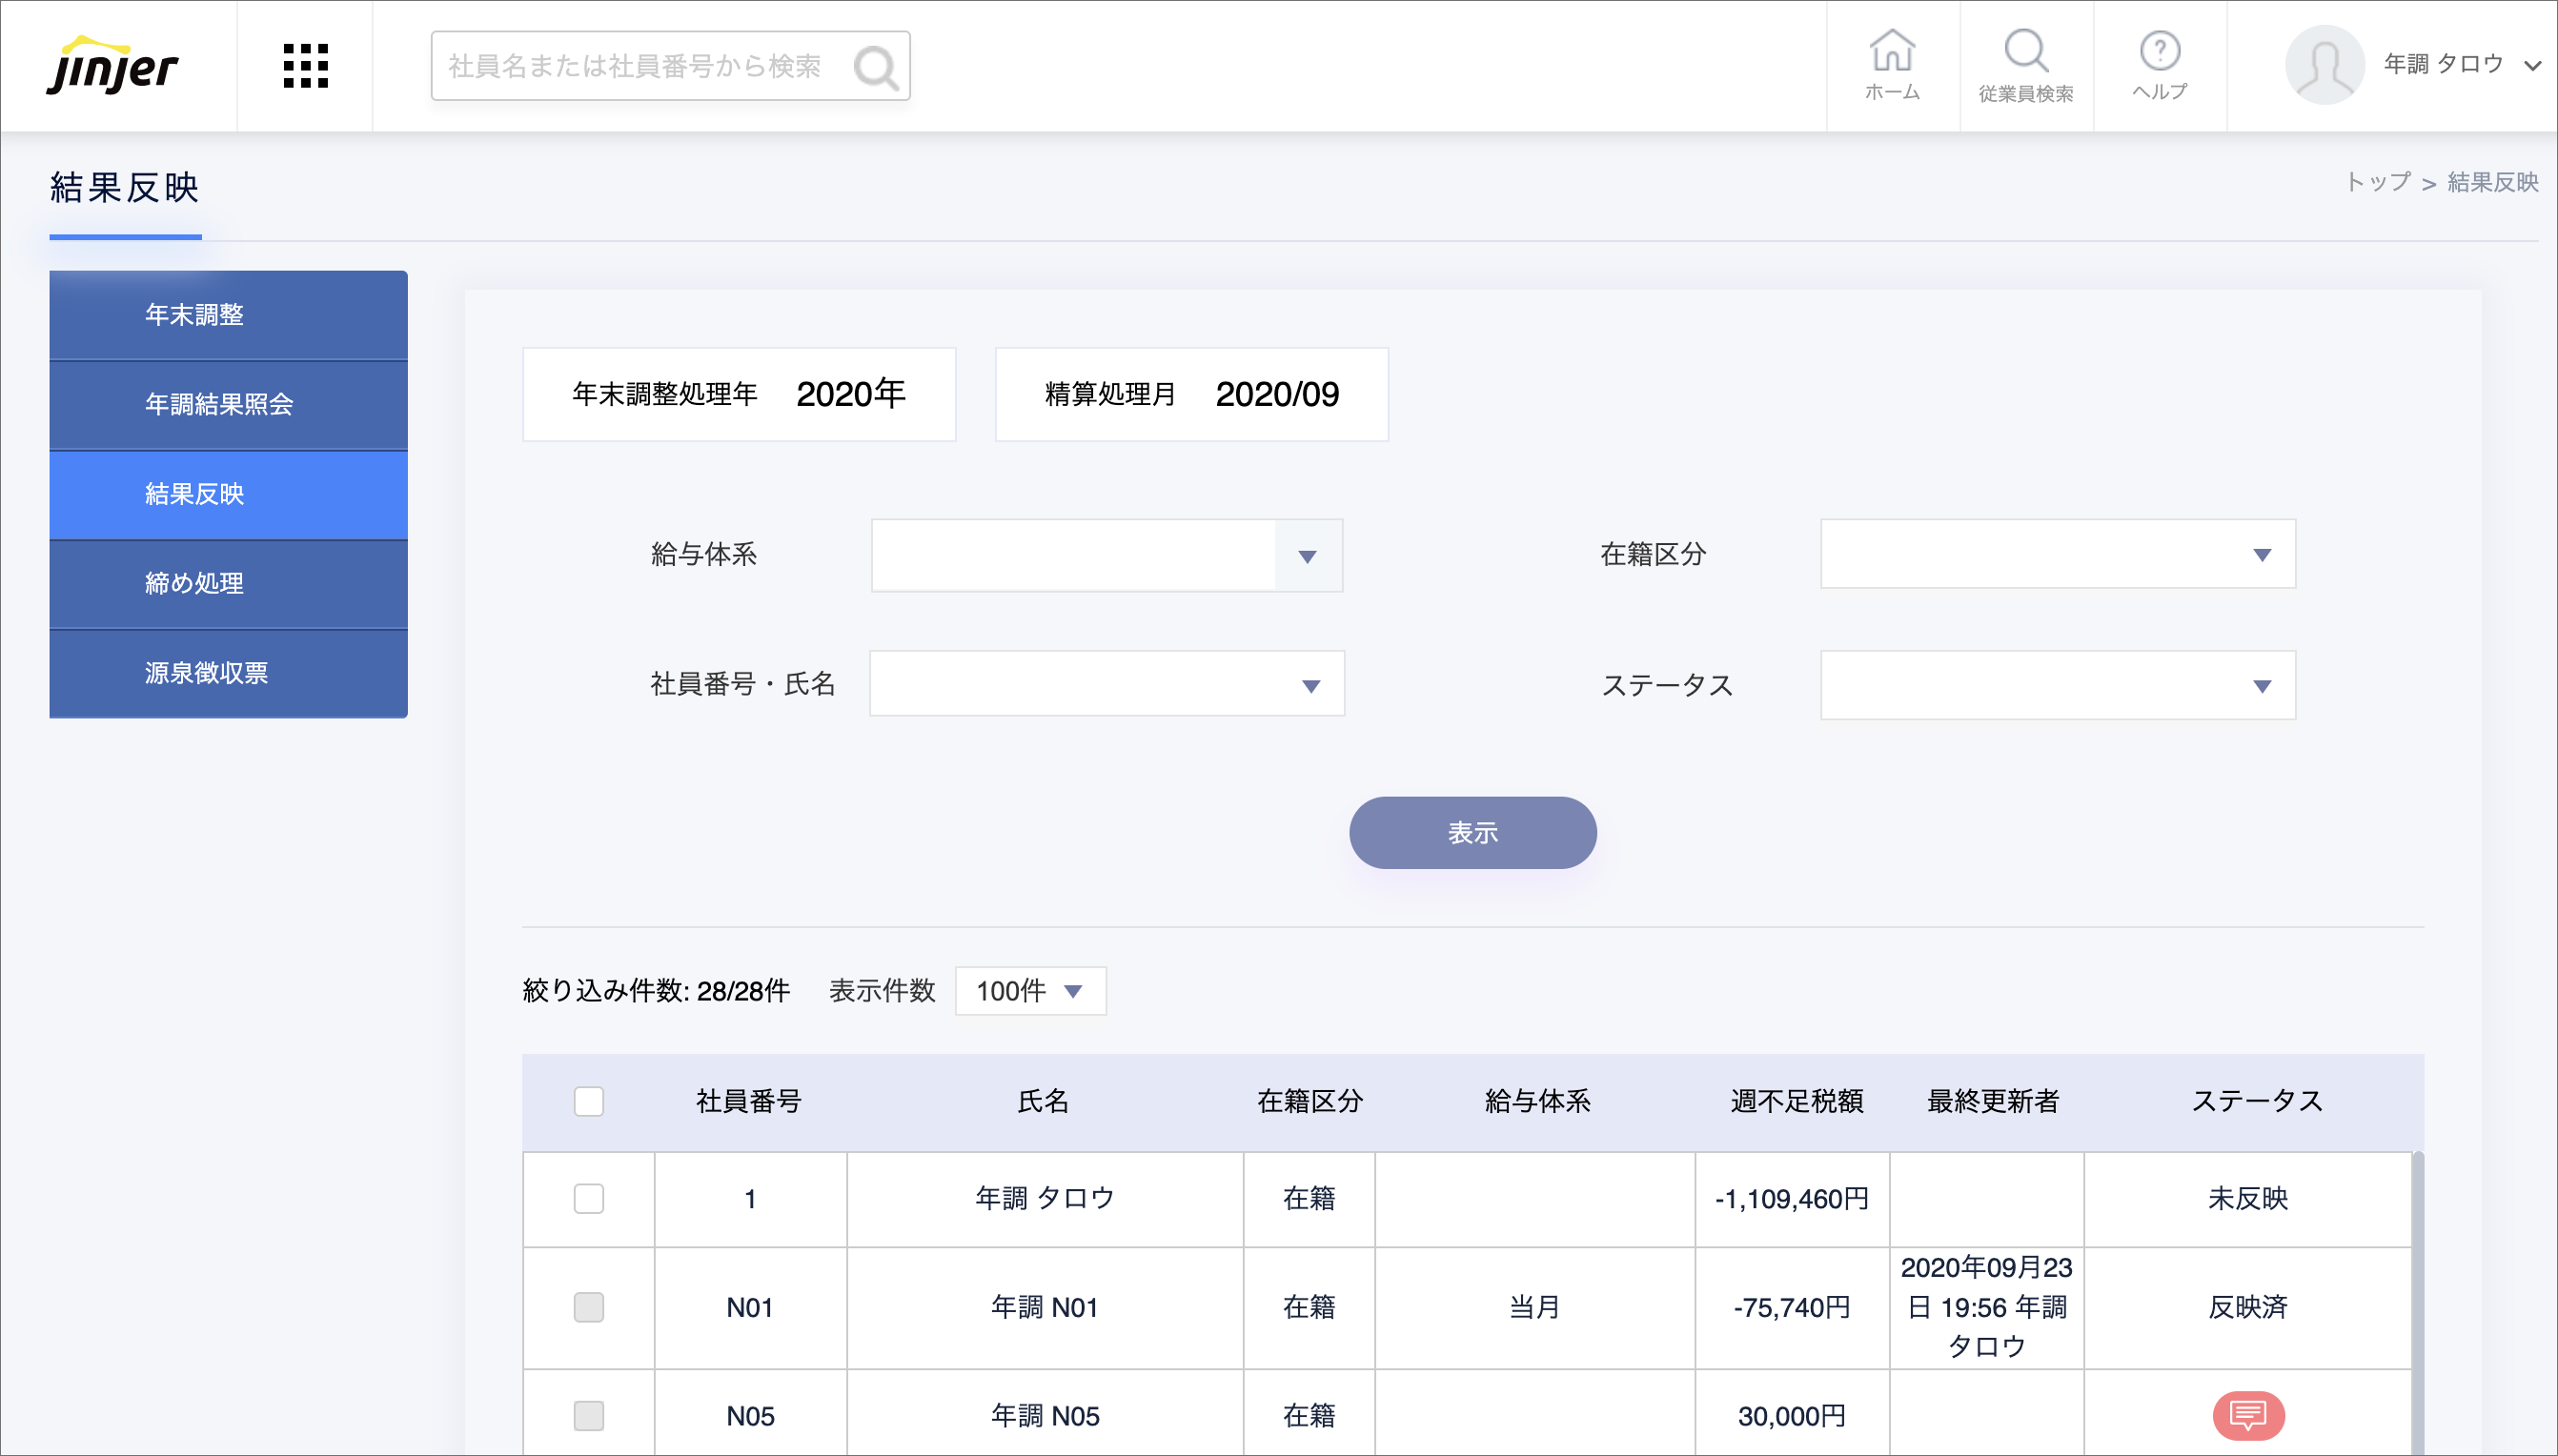This screenshot has width=2558, height=1456.
Task: Click the search magnifier icon in search box
Action: pos(876,67)
